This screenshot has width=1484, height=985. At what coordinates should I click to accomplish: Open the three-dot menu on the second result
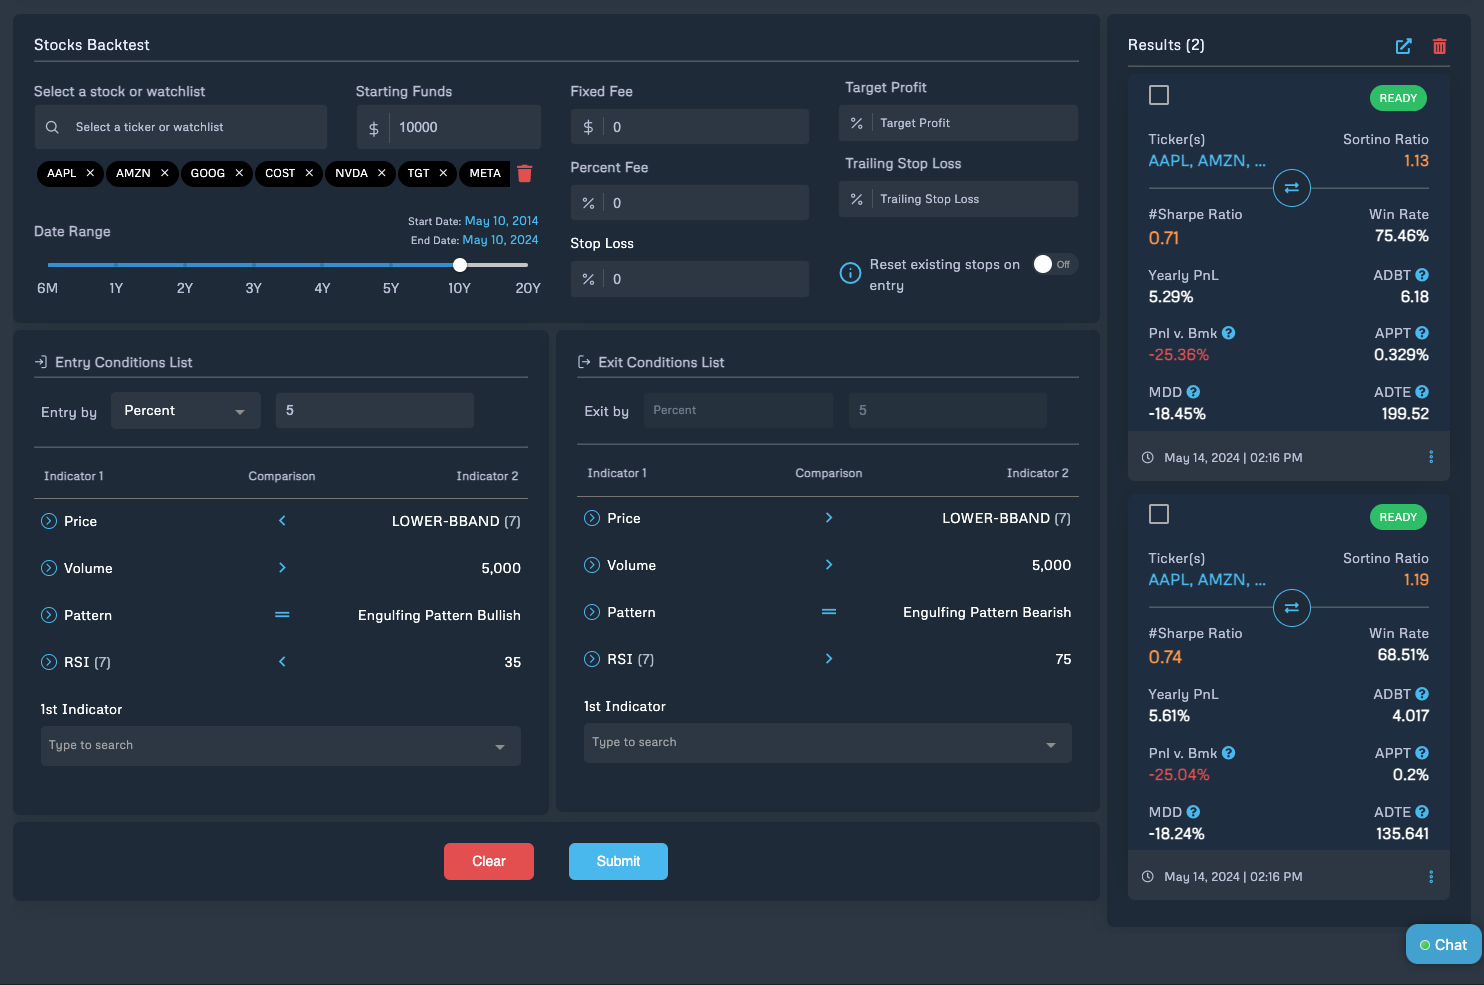pyautogui.click(x=1430, y=877)
